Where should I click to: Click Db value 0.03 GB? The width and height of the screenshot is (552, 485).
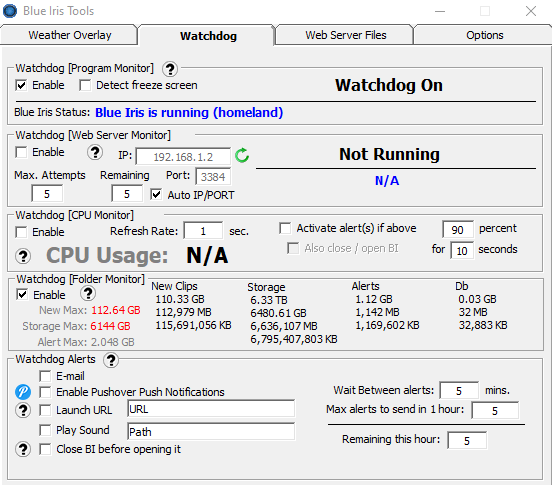click(x=477, y=299)
